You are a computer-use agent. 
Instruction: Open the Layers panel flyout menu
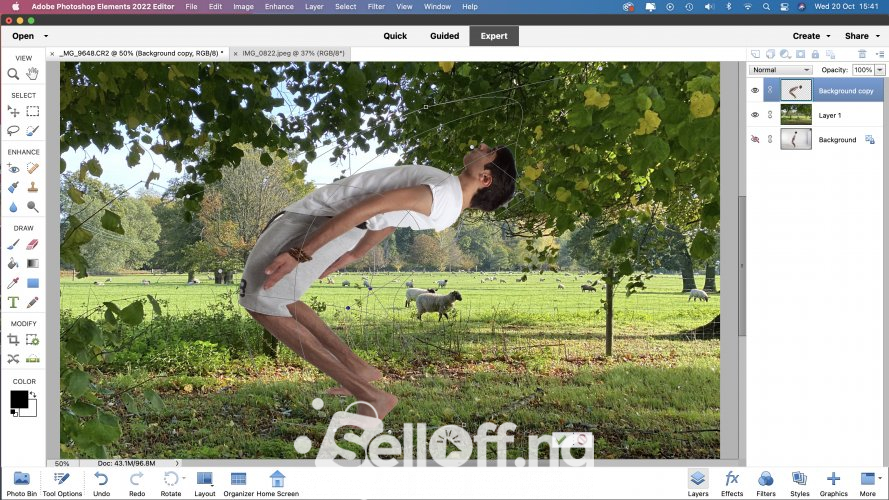[x=879, y=54]
